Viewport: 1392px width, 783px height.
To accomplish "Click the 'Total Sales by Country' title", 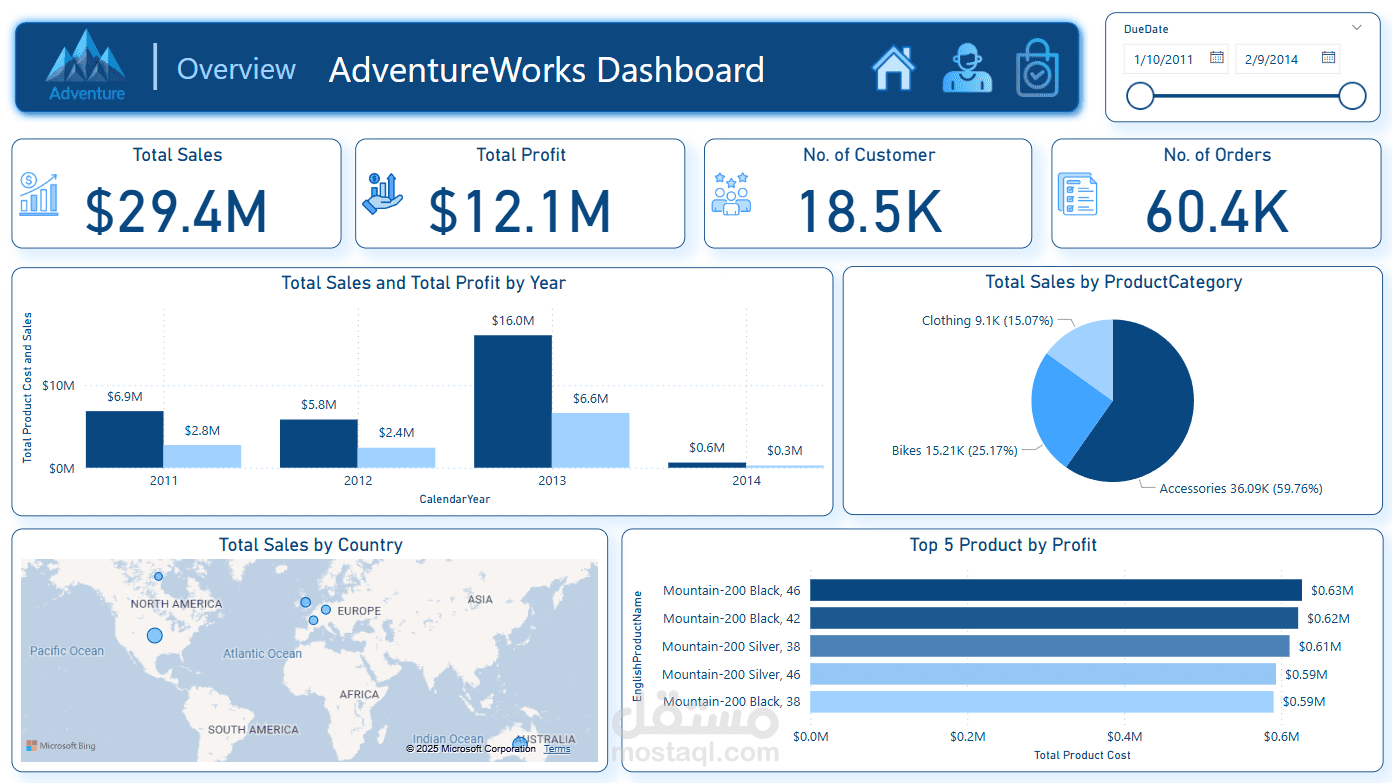I will [311, 545].
